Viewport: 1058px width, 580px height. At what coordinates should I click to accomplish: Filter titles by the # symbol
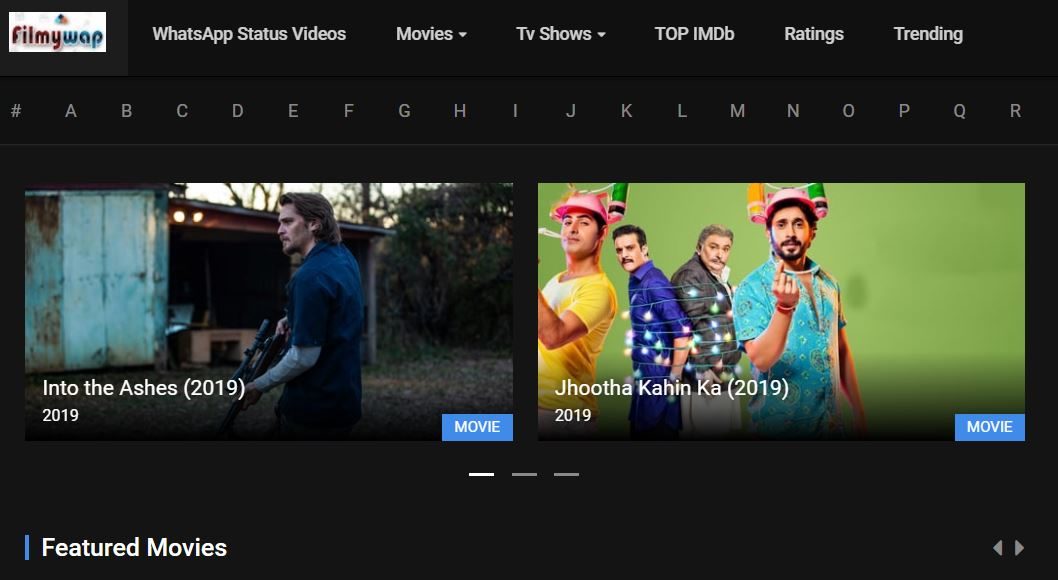(16, 111)
